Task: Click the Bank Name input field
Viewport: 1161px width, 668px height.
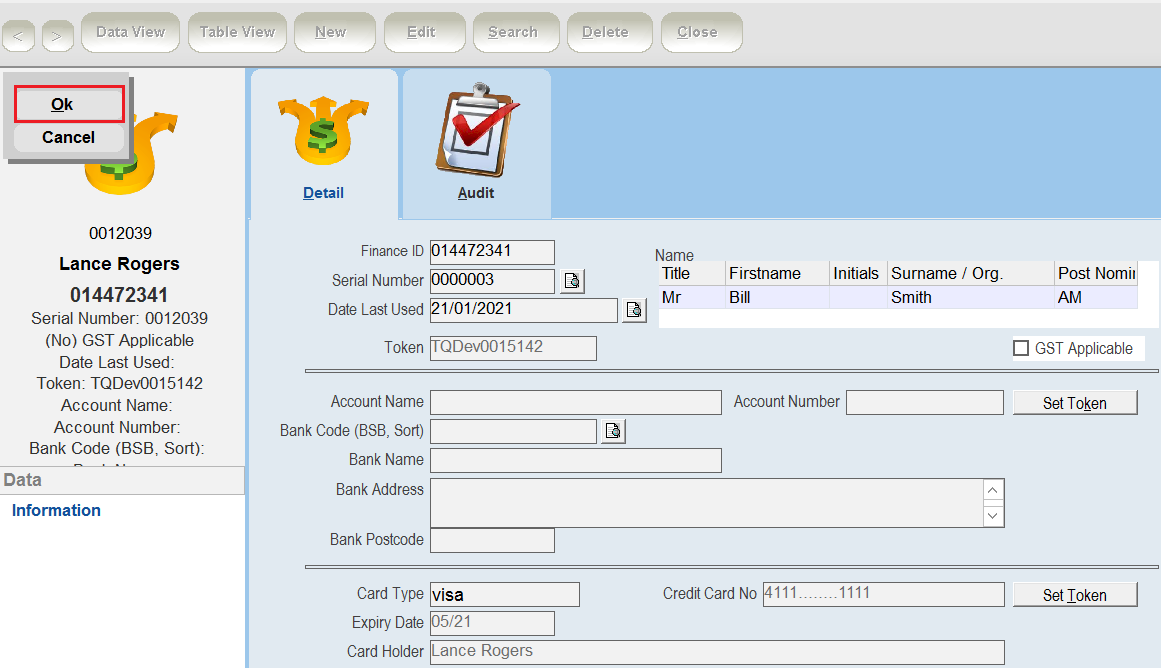Action: (575, 460)
